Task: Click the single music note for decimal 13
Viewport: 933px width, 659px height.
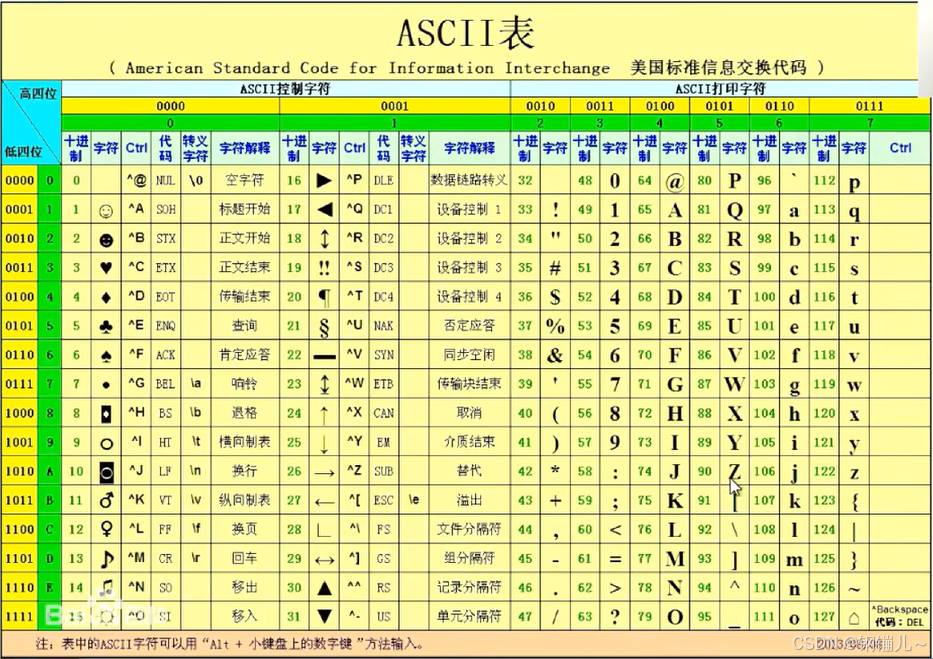Action: (107, 558)
